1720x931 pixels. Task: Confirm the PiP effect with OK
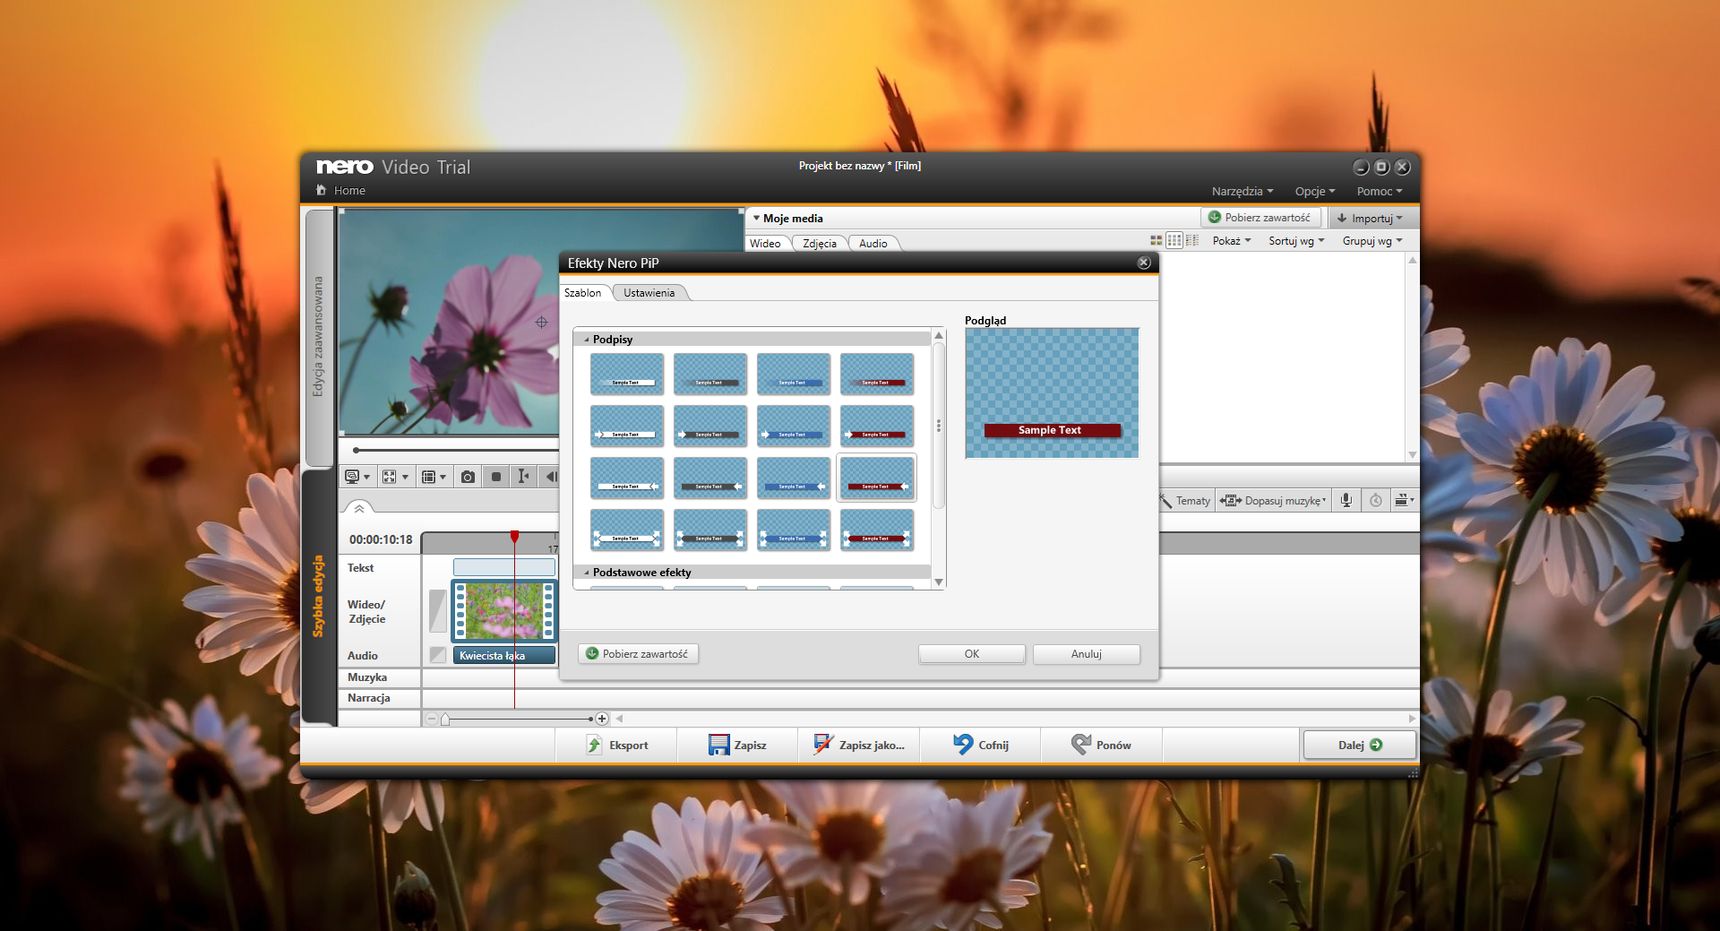(972, 654)
